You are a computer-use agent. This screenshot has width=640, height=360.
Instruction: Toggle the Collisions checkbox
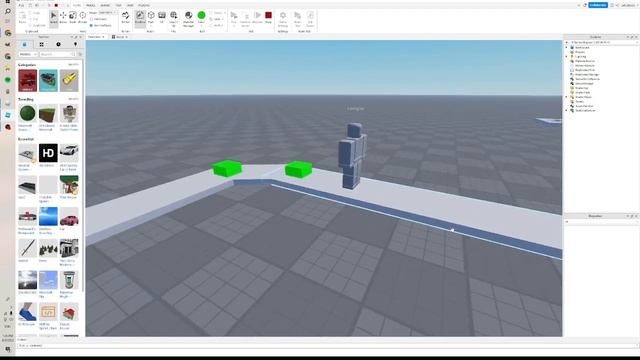pos(98,19)
